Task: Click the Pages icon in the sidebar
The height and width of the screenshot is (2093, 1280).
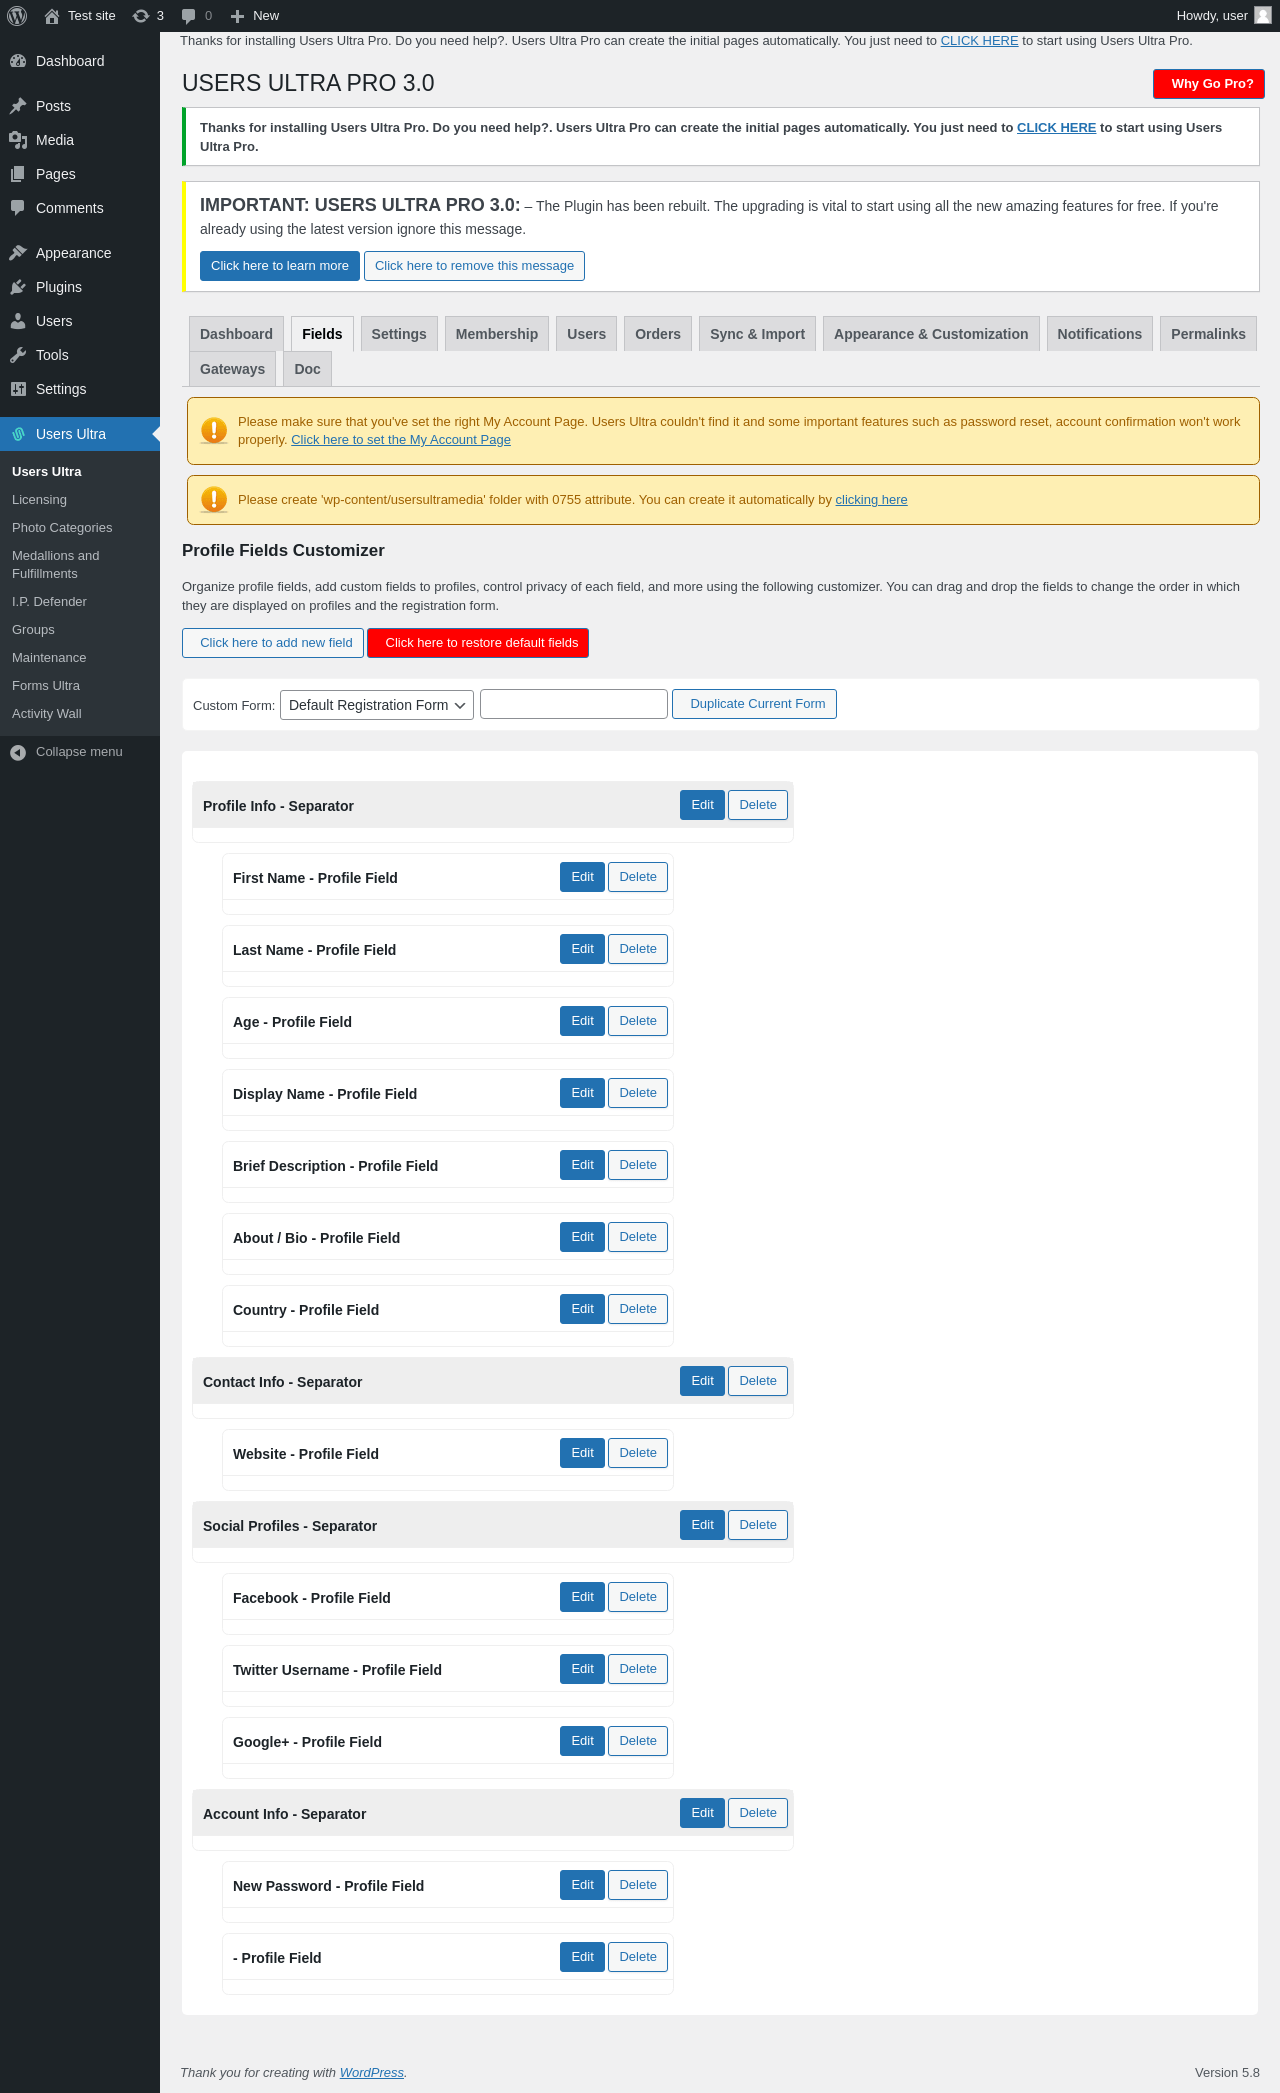Action: pyautogui.click(x=18, y=174)
